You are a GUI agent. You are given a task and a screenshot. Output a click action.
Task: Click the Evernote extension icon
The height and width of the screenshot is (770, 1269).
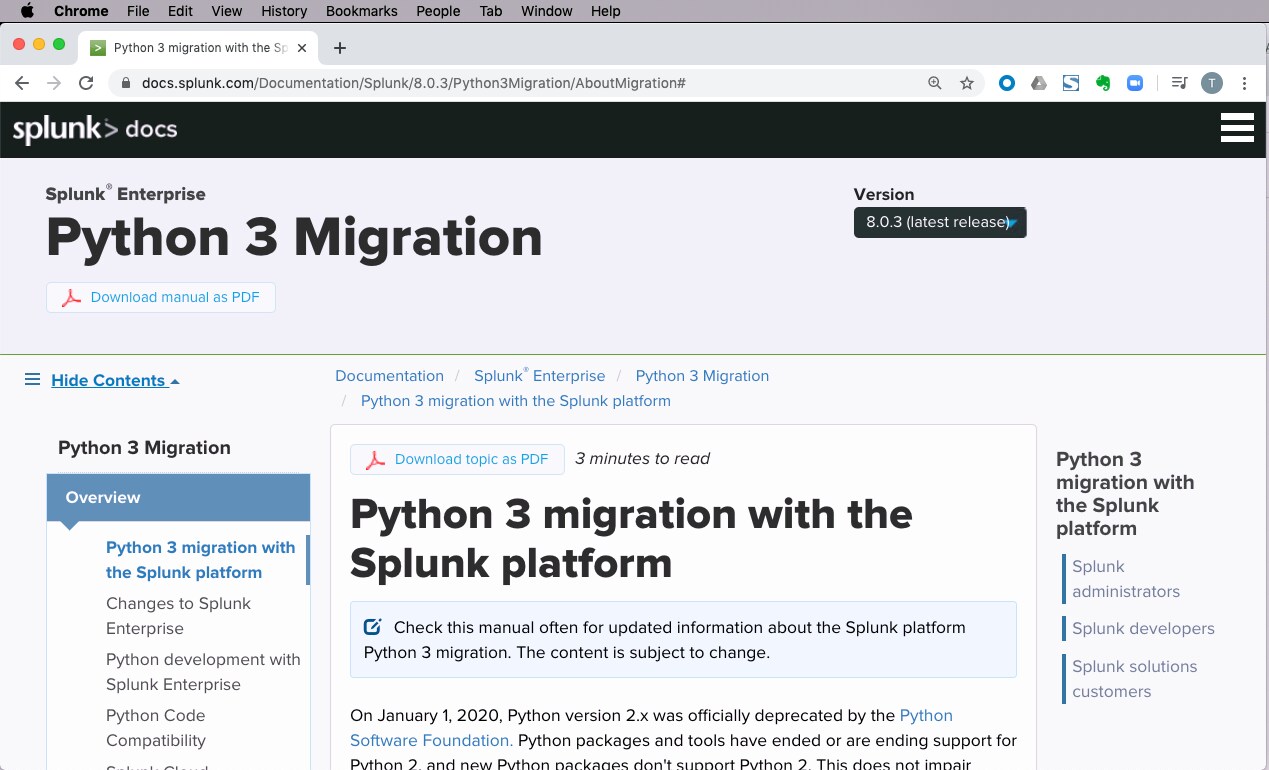(x=1103, y=83)
